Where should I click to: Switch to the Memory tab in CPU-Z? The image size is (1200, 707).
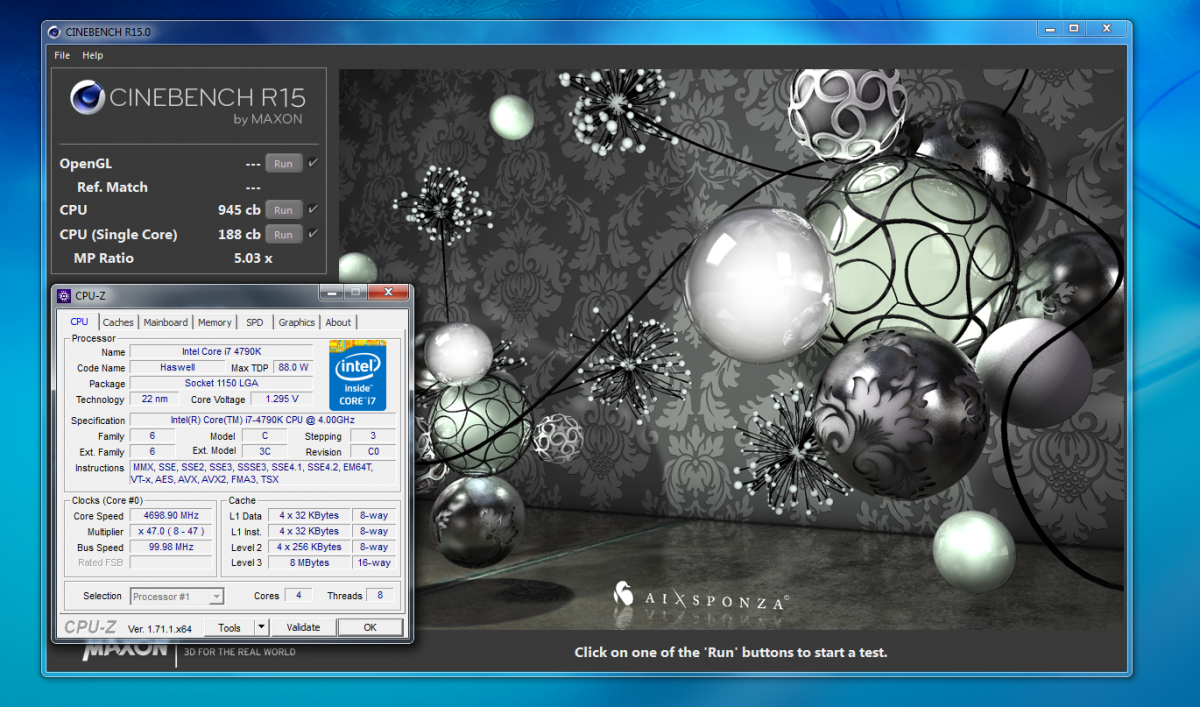[x=214, y=322]
